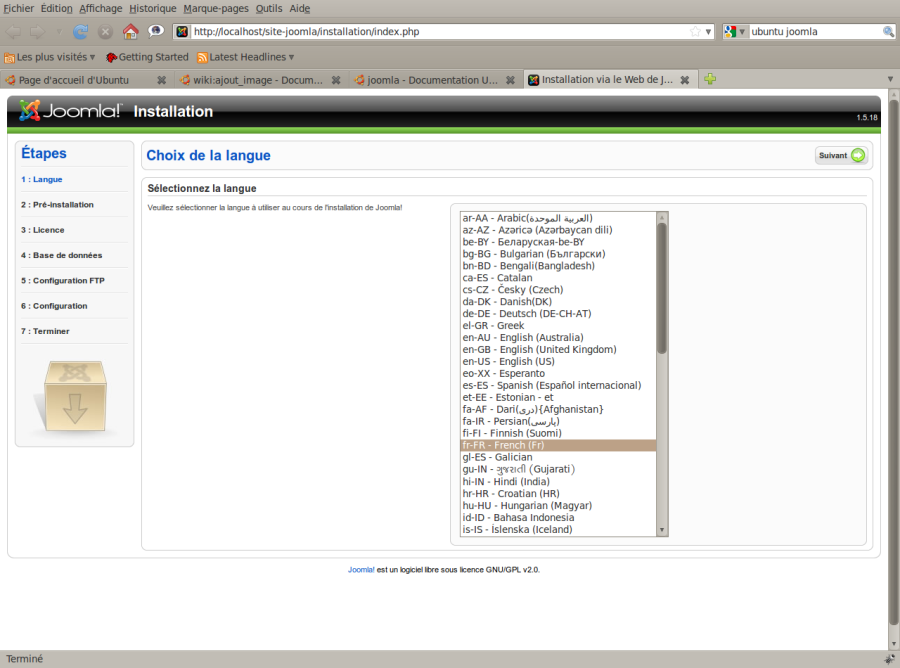Click the language list scroll-up arrow
The width and height of the screenshot is (900, 668).
point(662,218)
